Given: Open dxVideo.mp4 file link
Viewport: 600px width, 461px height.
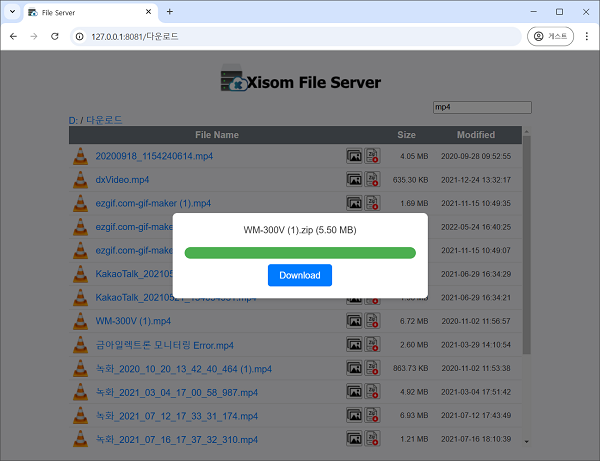Looking at the screenshot, I should 122,180.
